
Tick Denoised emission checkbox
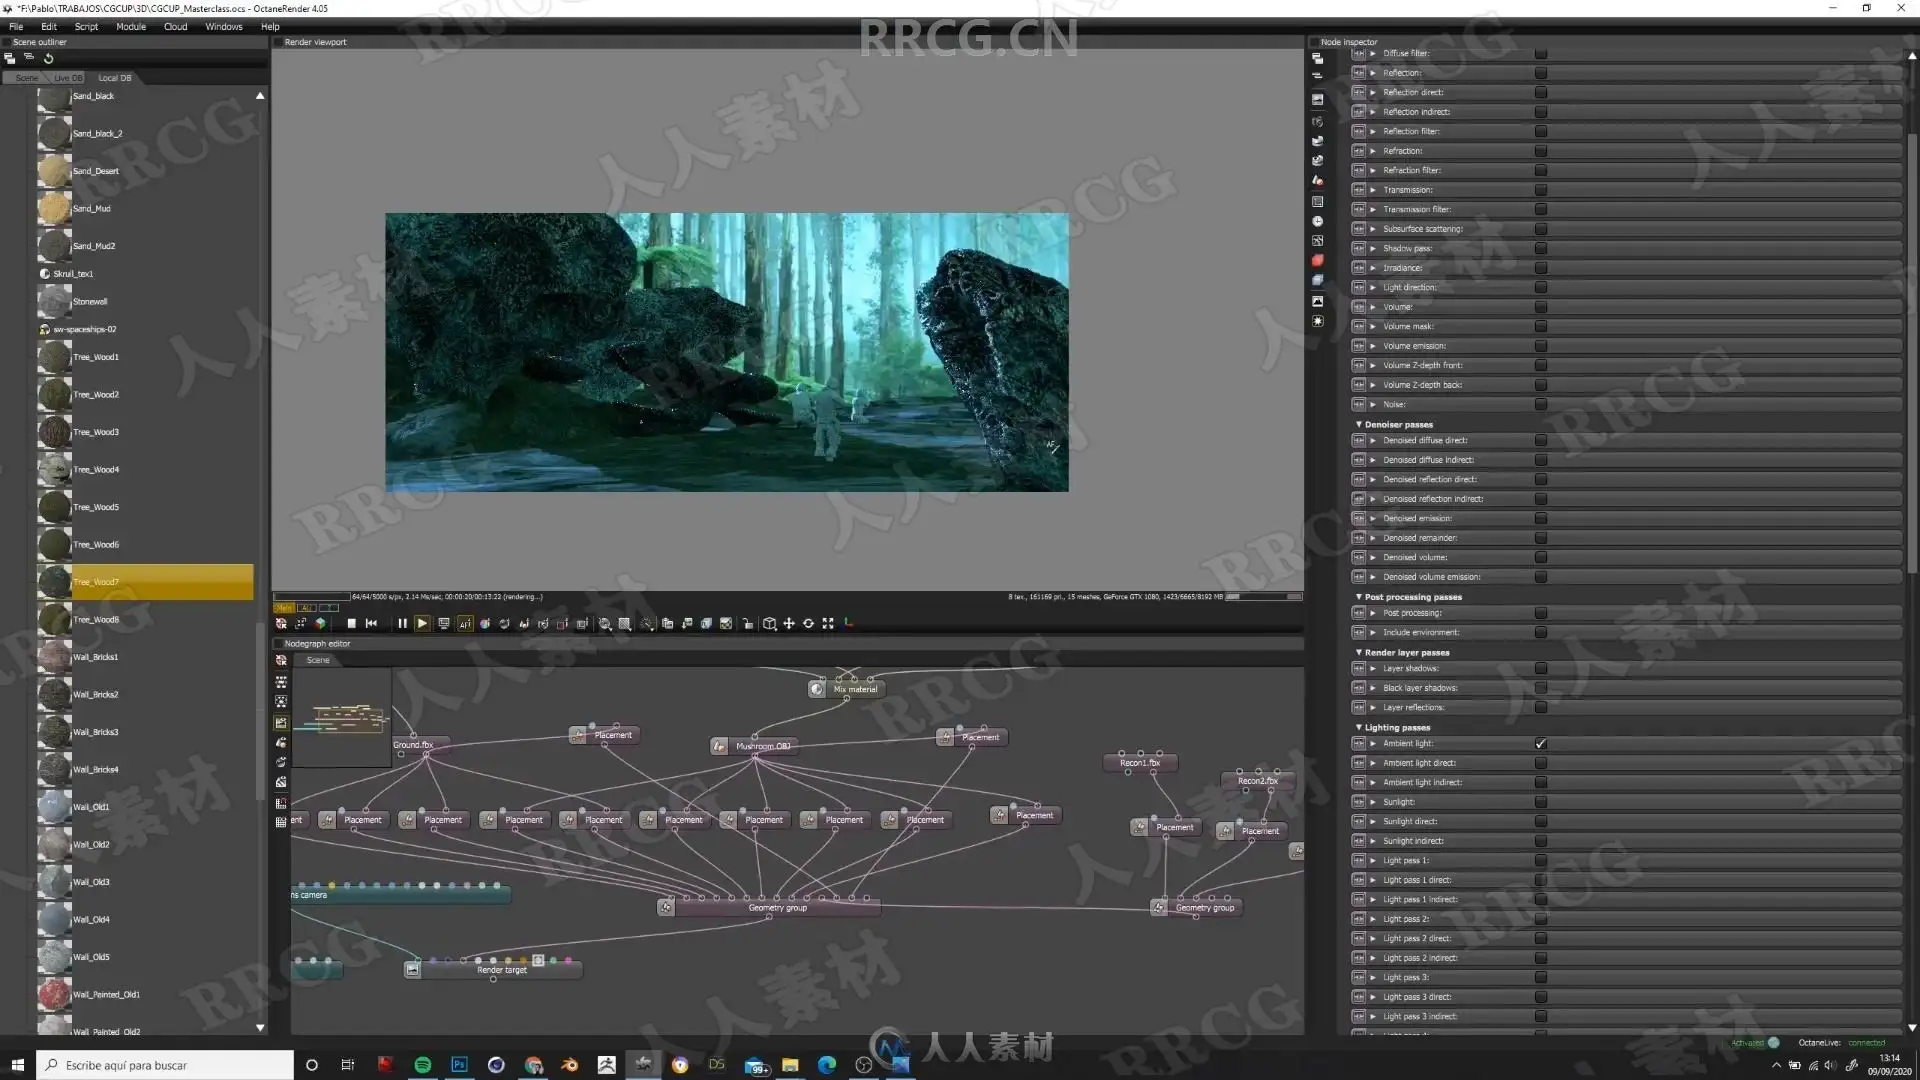coord(1540,518)
